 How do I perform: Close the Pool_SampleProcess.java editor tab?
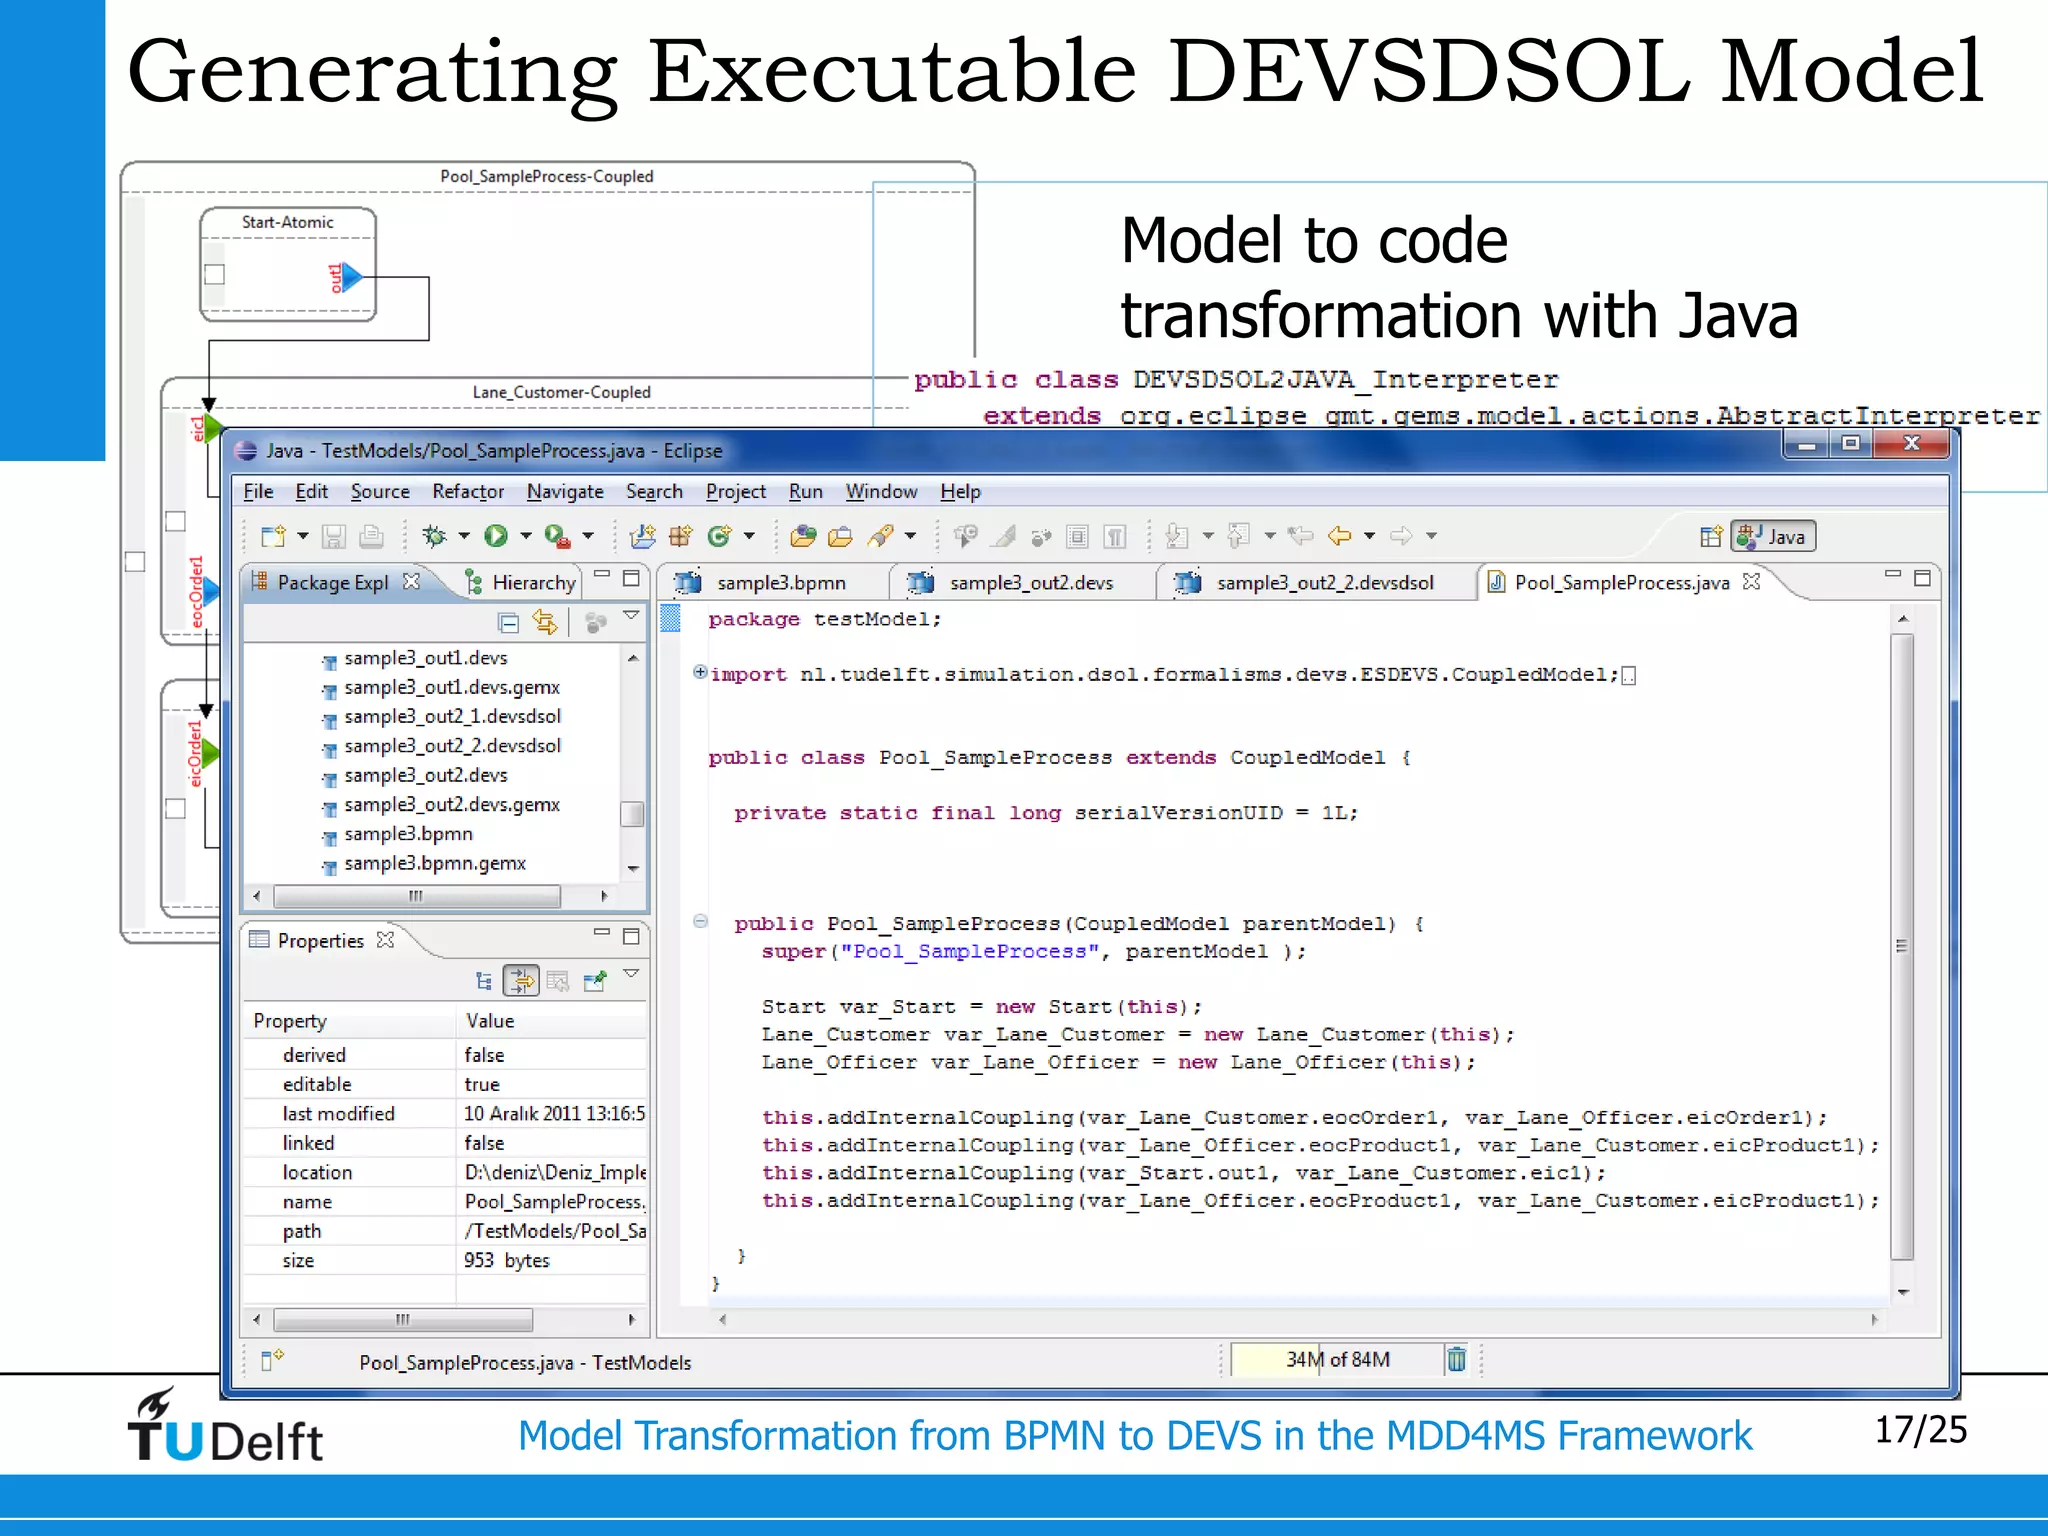tap(1751, 581)
